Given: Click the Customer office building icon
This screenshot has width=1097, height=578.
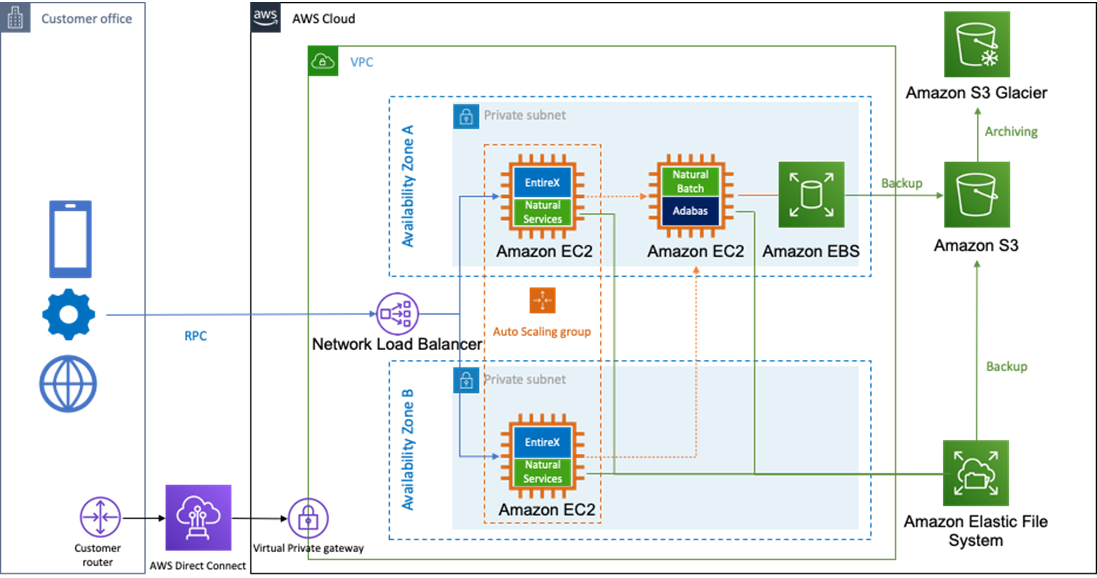Looking at the screenshot, I should [15, 17].
